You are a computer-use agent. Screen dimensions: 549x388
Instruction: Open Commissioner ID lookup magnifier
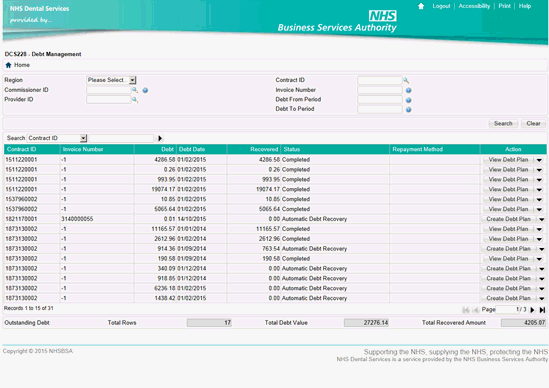pyautogui.click(x=135, y=90)
